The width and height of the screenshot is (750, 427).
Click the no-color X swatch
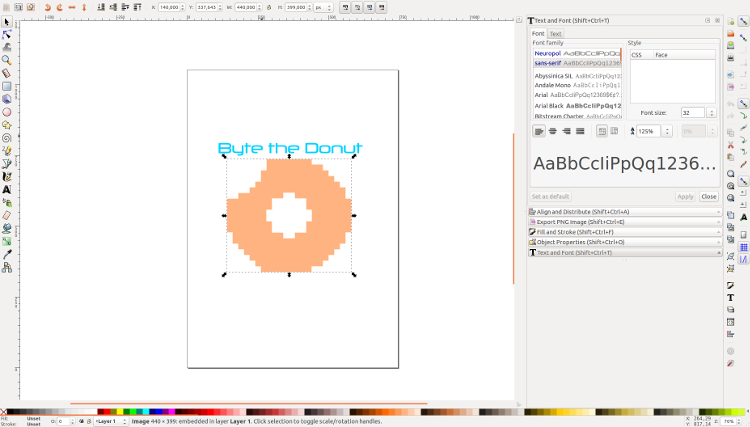[3, 412]
